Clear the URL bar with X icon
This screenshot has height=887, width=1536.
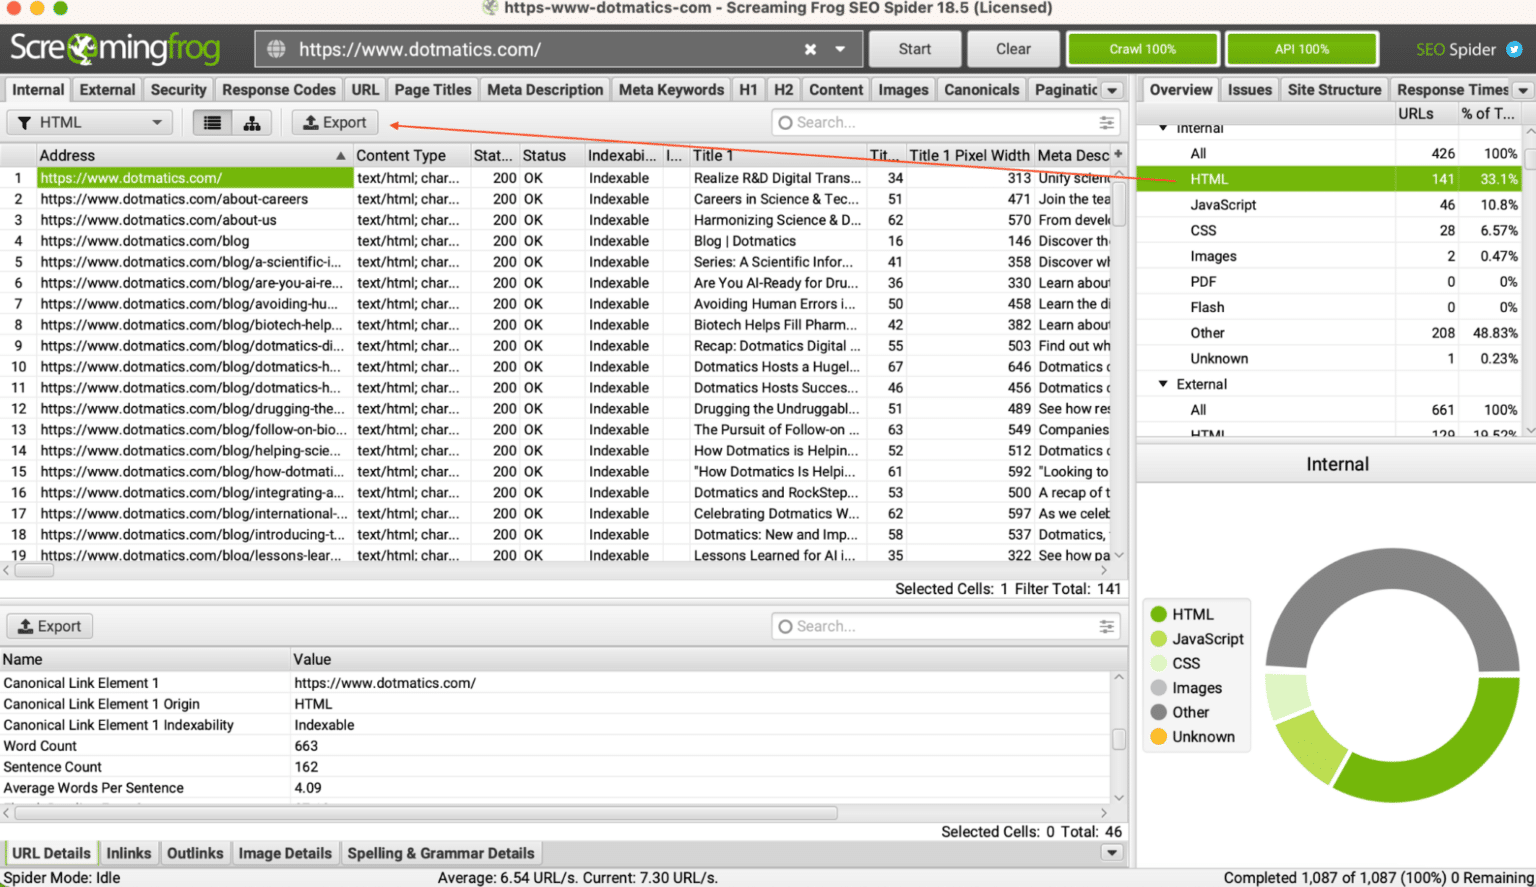810,49
